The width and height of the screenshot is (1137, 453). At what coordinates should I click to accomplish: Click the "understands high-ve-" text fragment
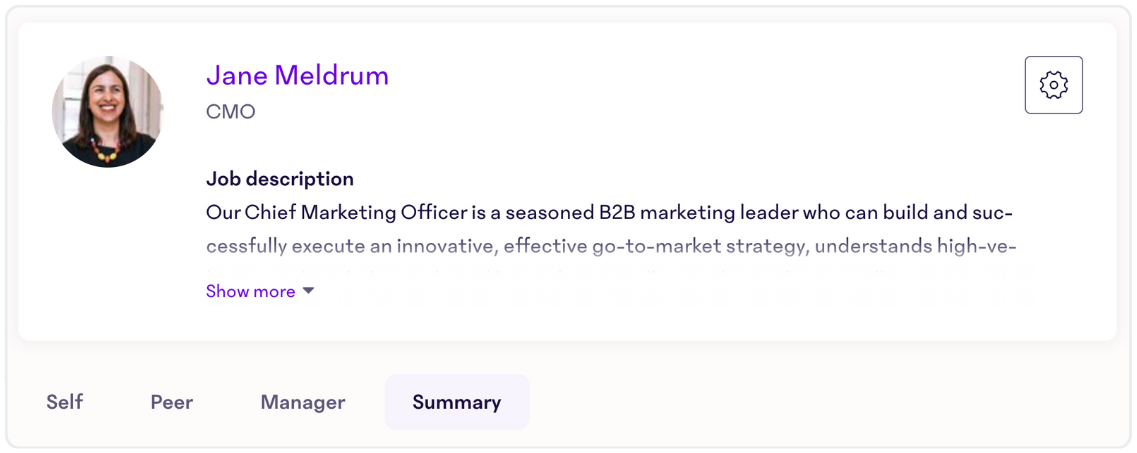915,246
